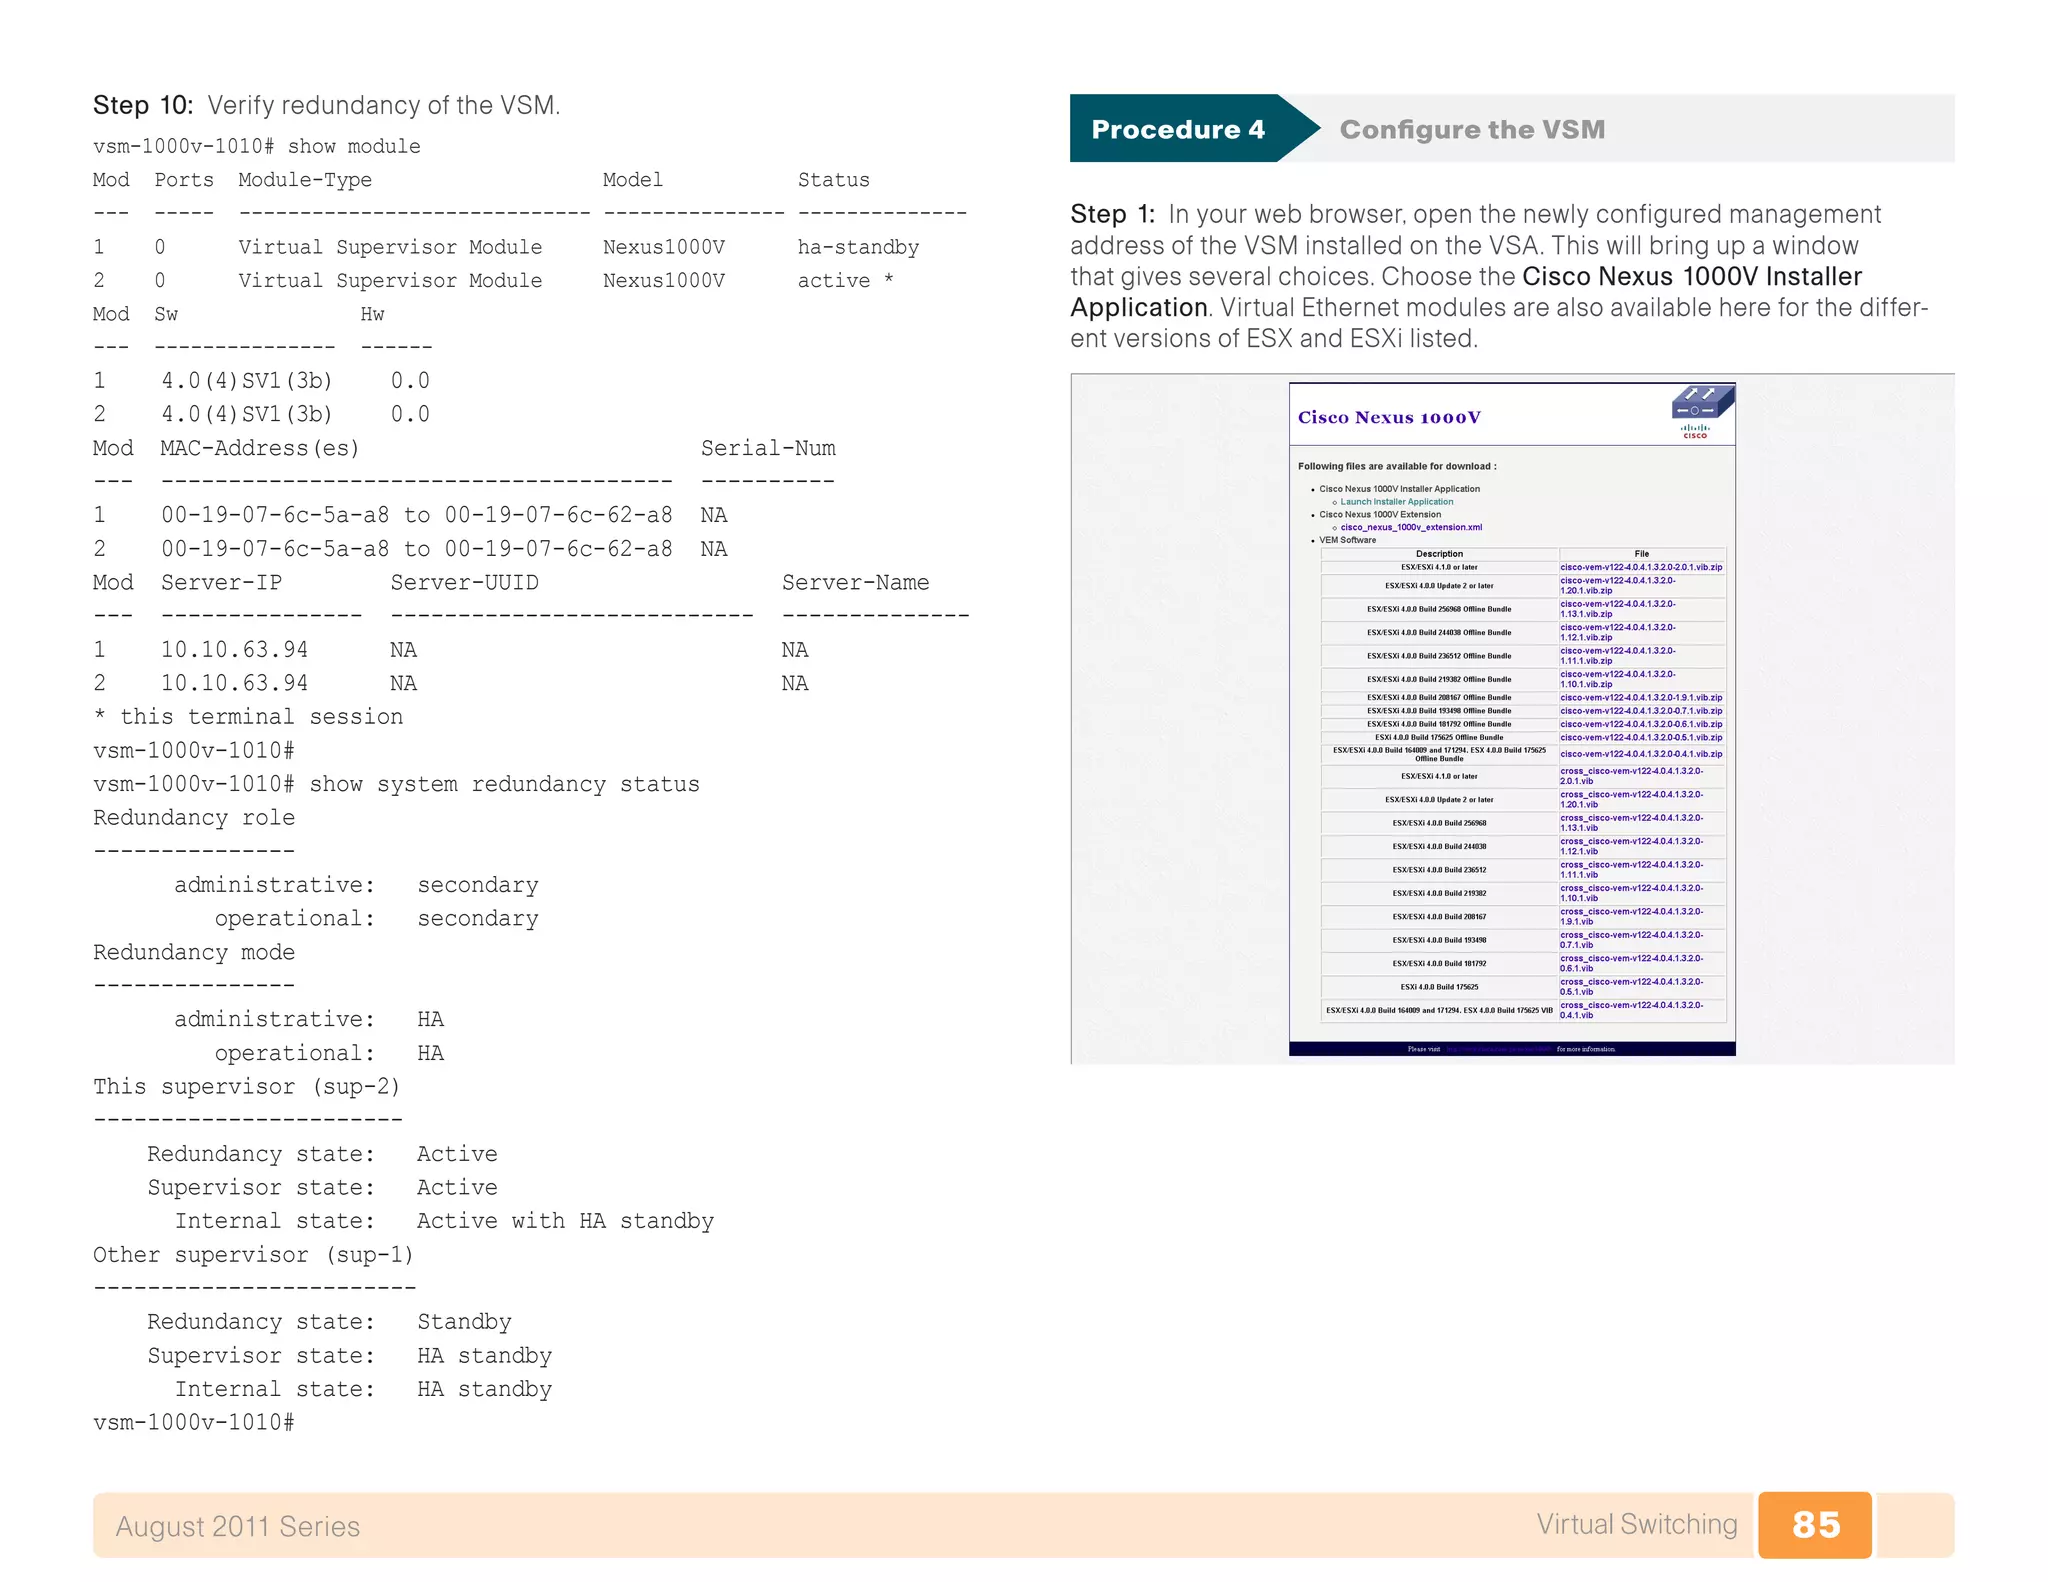Download cross_cisco-vem 2.0.1.vib file
Viewport: 2048px width, 1582px height.
click(x=1630, y=776)
